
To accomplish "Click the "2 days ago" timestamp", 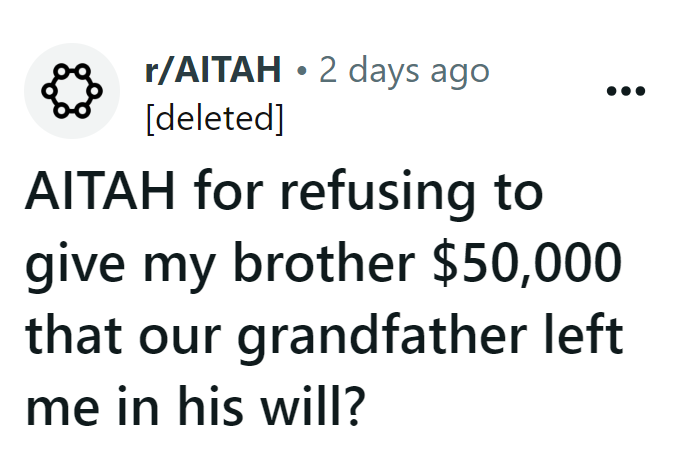I will click(405, 72).
